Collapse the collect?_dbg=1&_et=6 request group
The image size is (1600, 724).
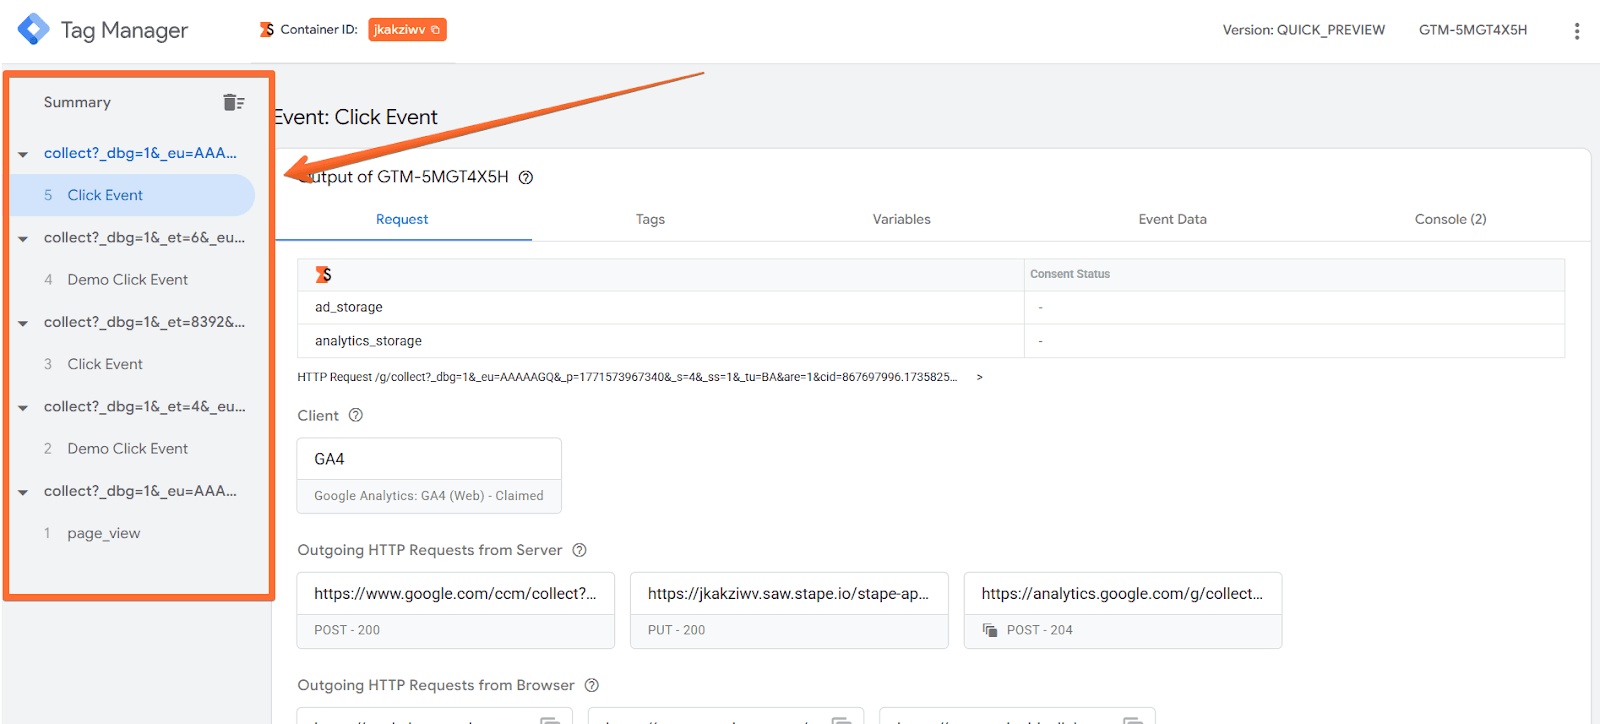tap(23, 239)
